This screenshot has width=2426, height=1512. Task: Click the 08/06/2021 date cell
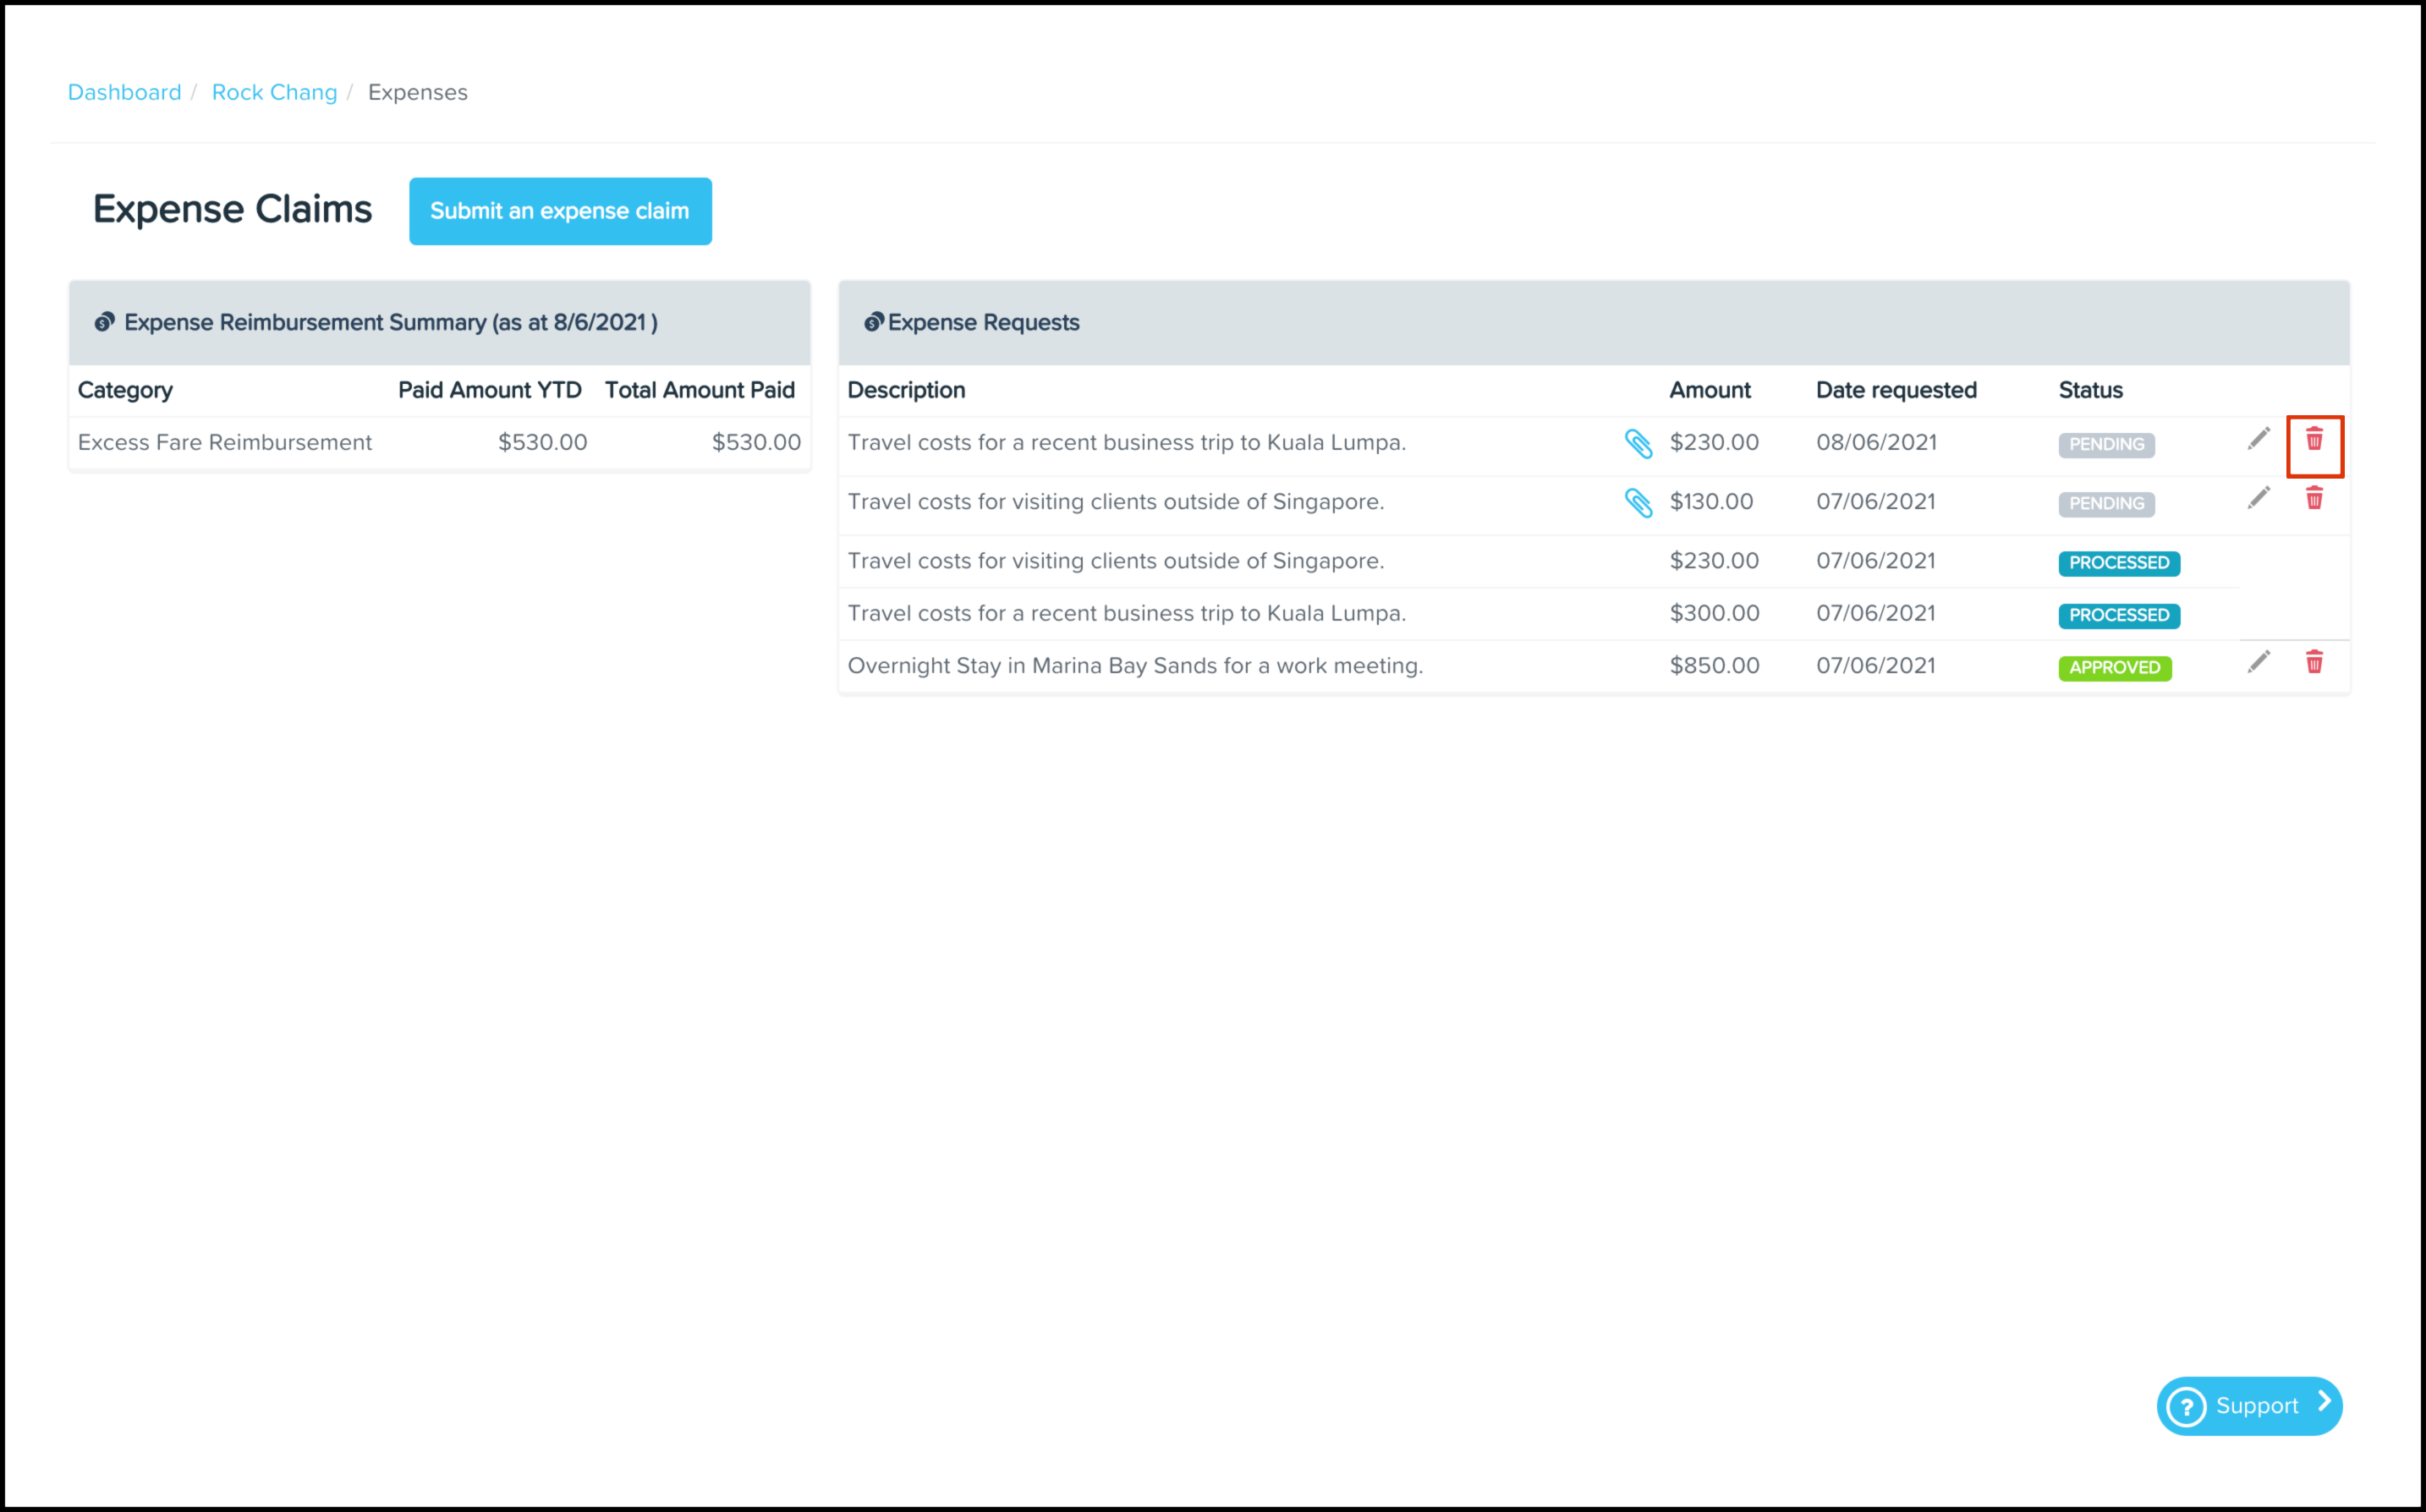(1876, 442)
